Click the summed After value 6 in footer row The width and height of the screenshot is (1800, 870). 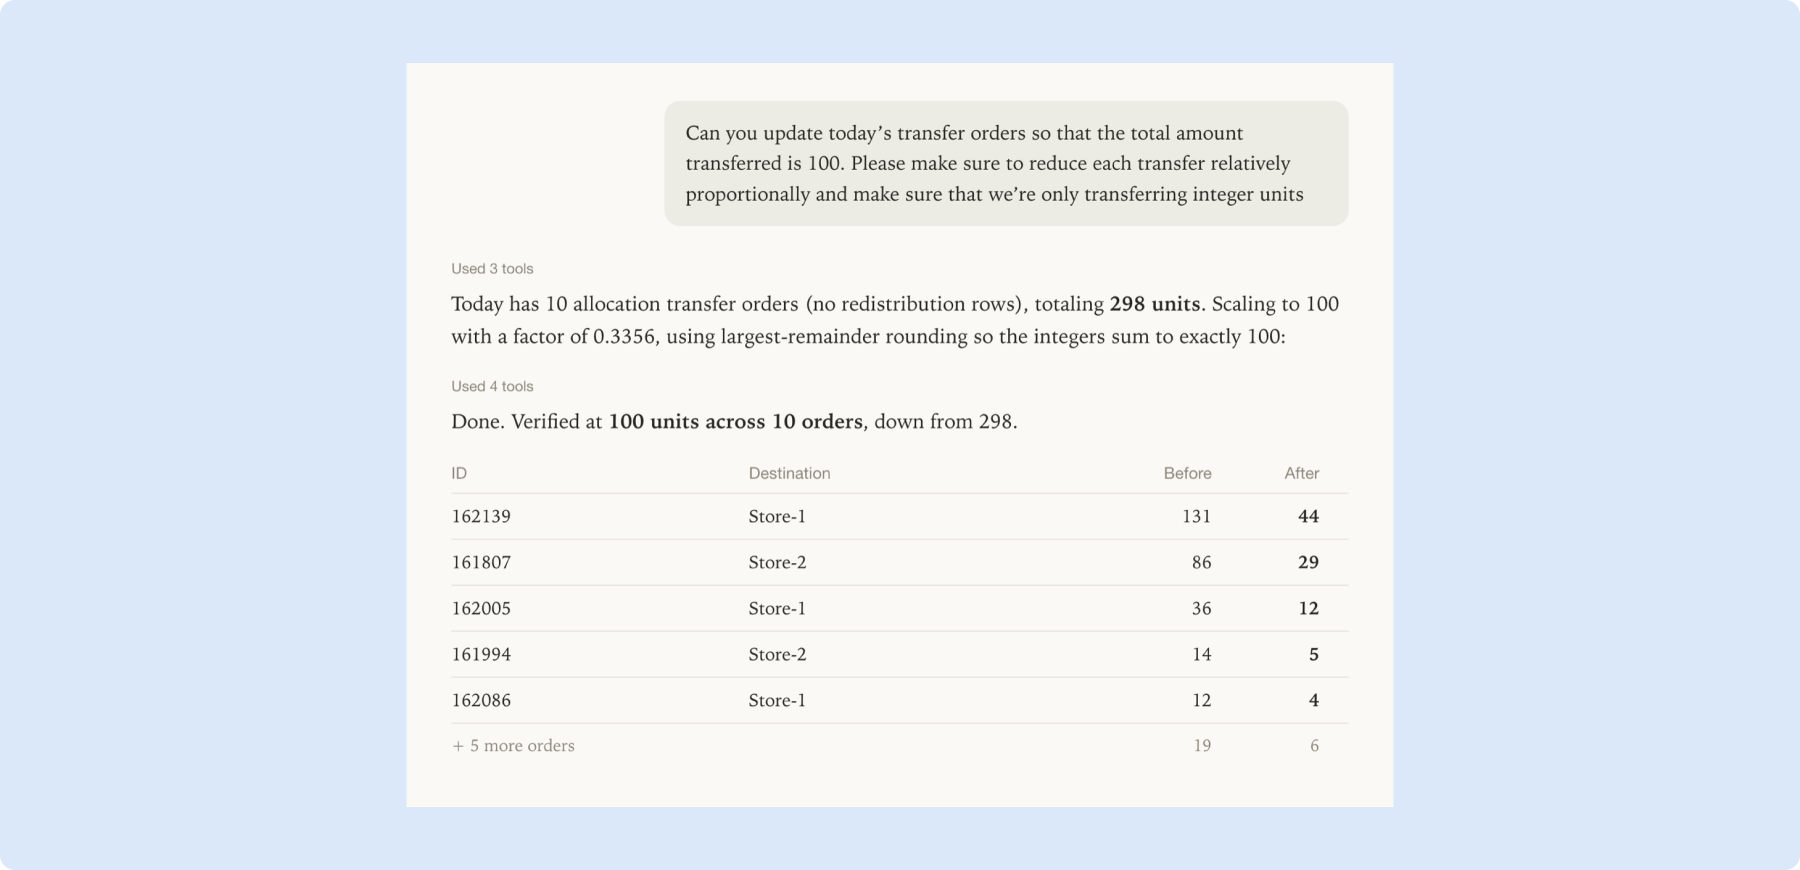[1314, 745]
